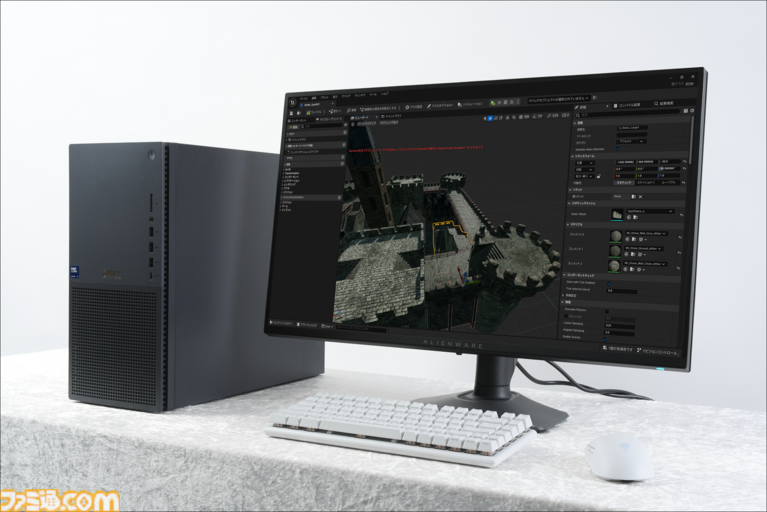Switch to the Find Results tab
Screen dimensions: 767x512
point(664,103)
